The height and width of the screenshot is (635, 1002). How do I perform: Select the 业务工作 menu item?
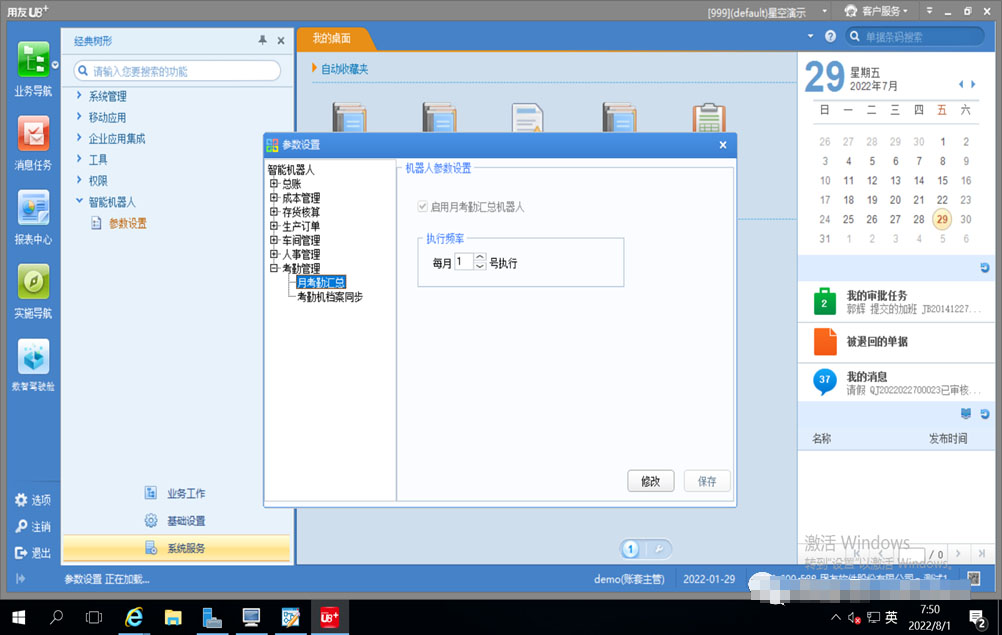click(x=185, y=493)
